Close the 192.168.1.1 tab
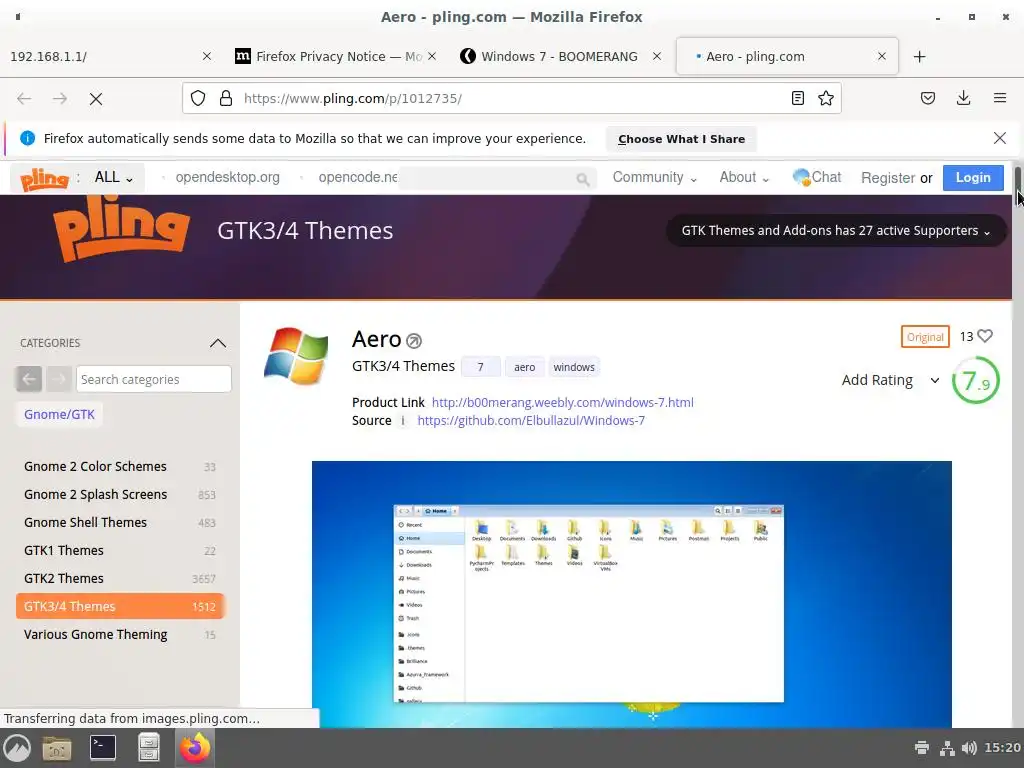Image resolution: width=1024 pixels, height=768 pixels. (x=206, y=57)
